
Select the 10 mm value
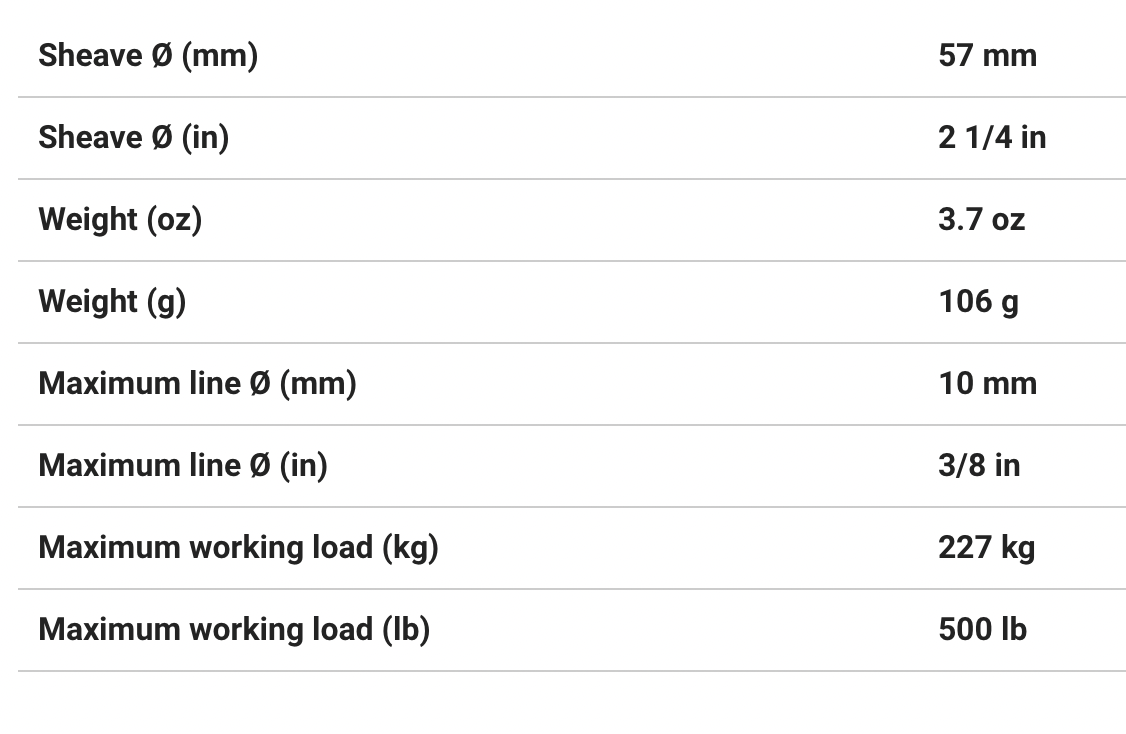point(987,383)
